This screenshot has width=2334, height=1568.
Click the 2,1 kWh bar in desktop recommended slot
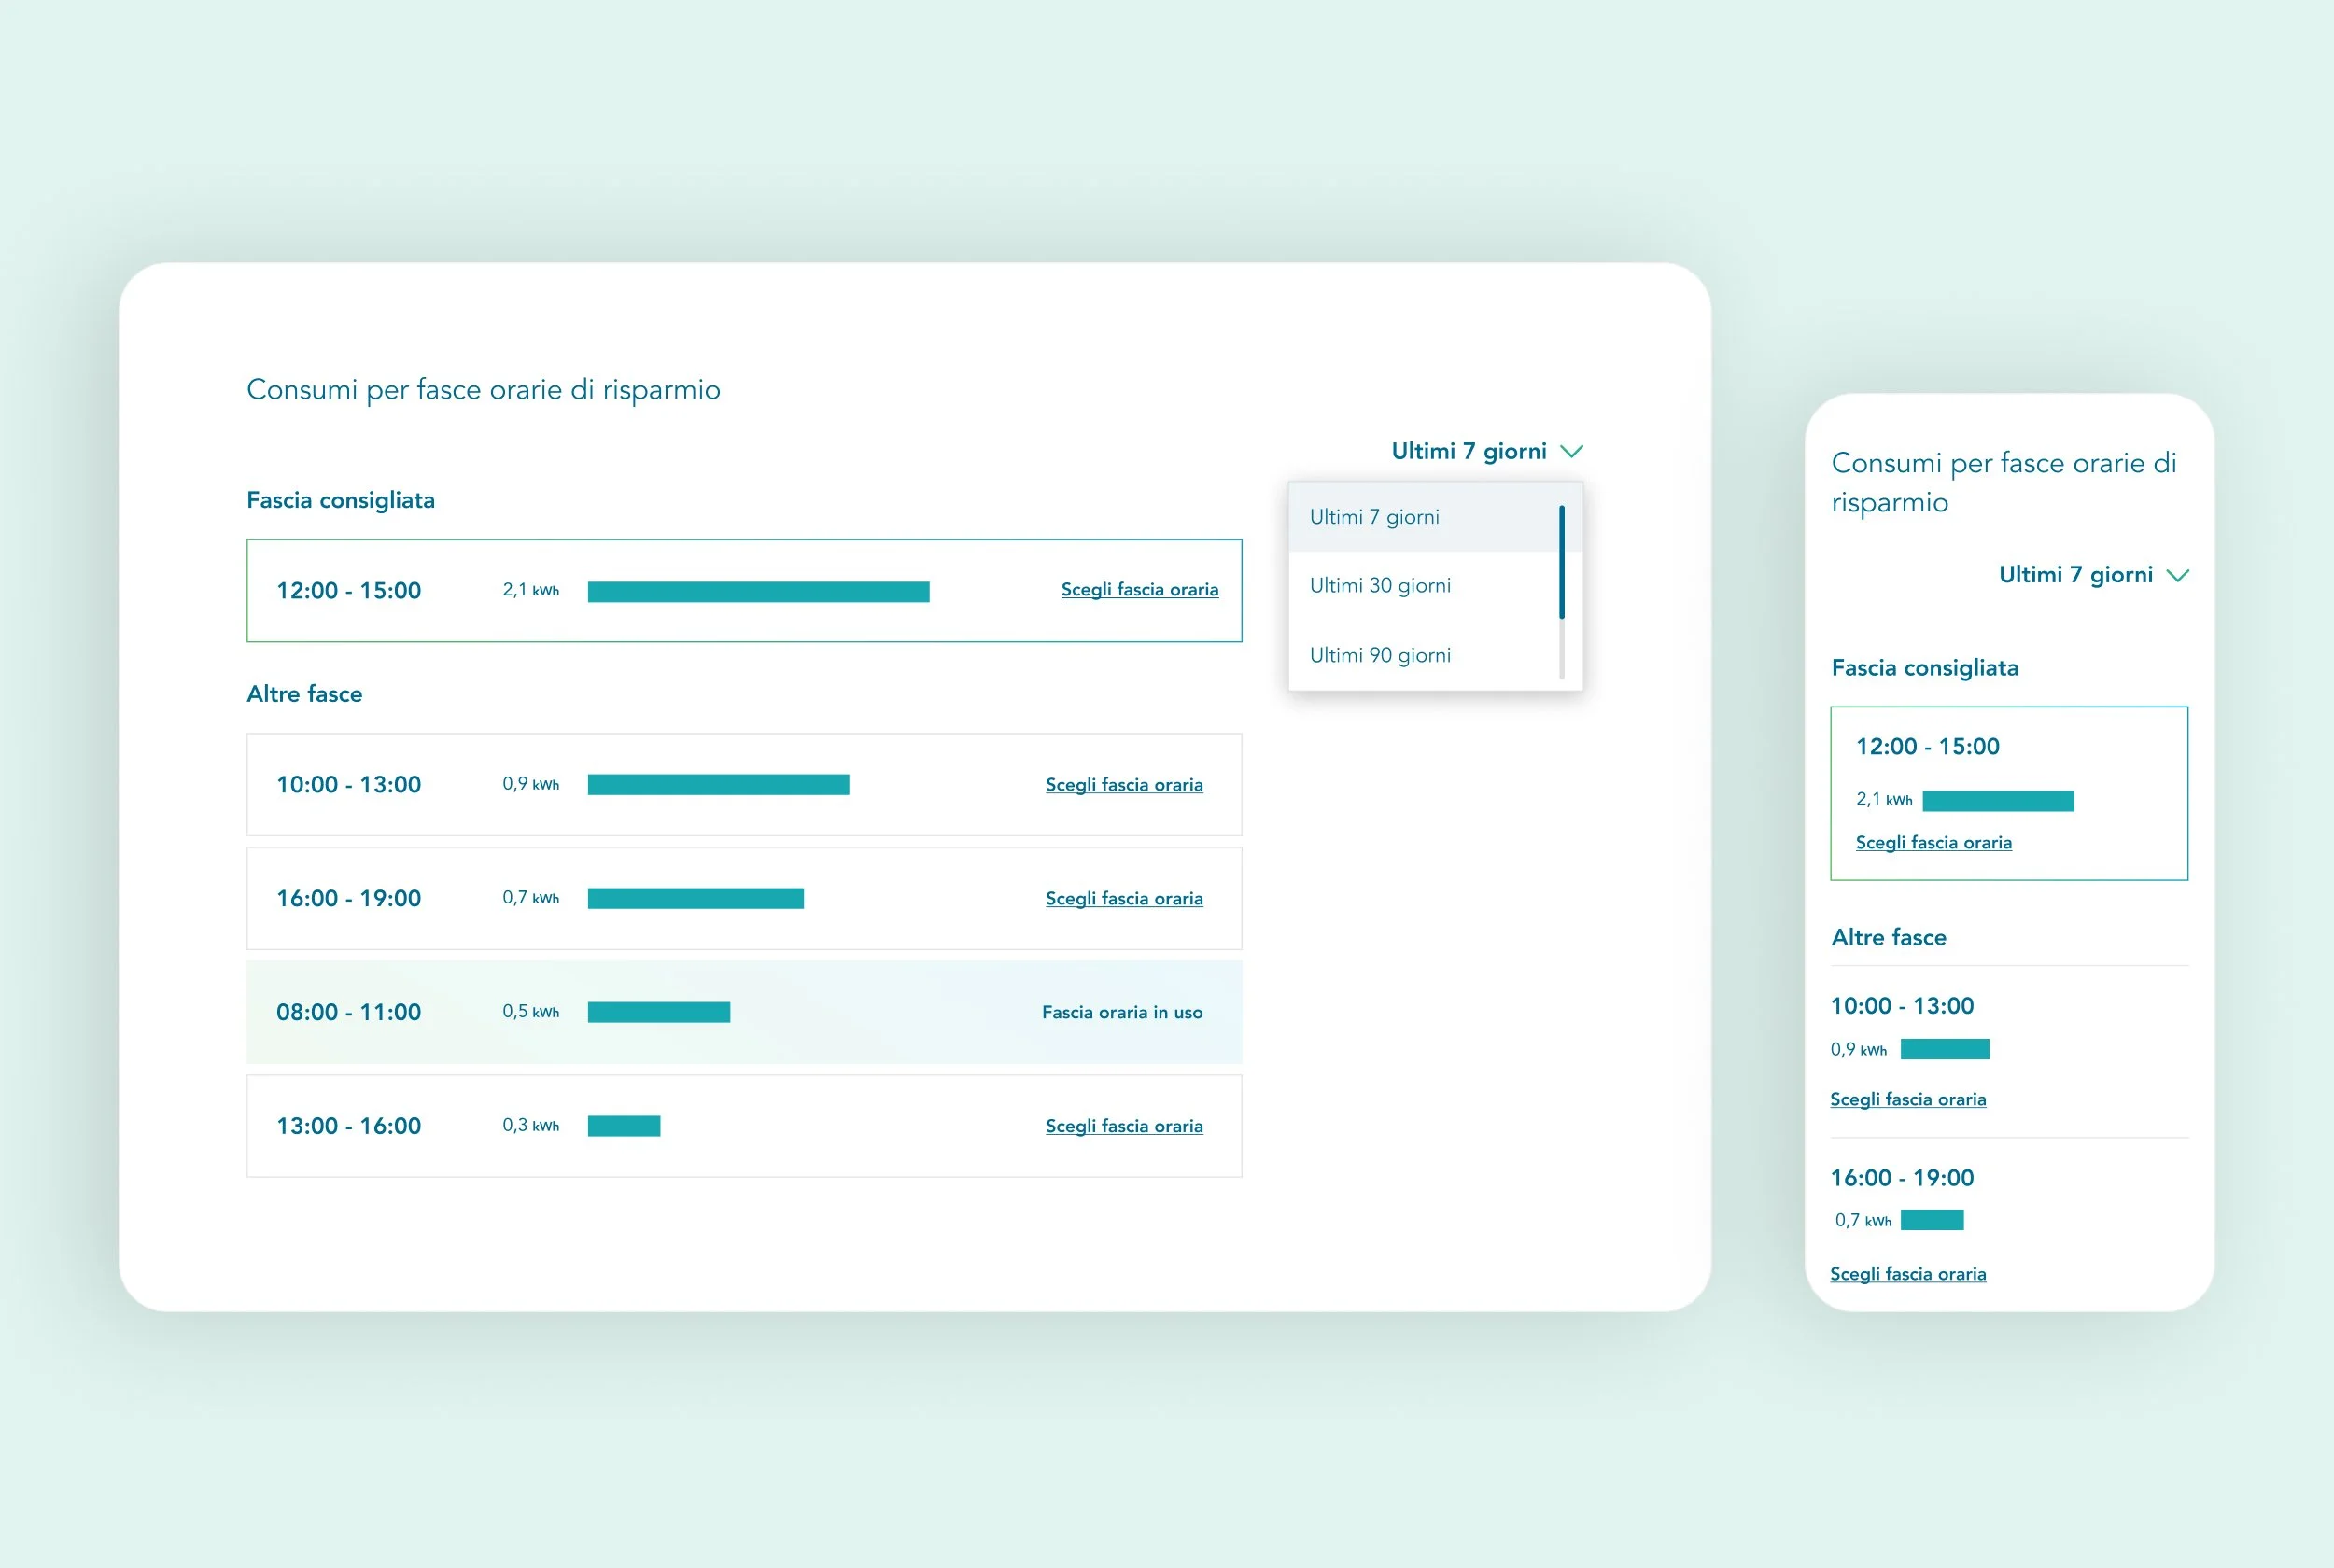[x=758, y=592]
